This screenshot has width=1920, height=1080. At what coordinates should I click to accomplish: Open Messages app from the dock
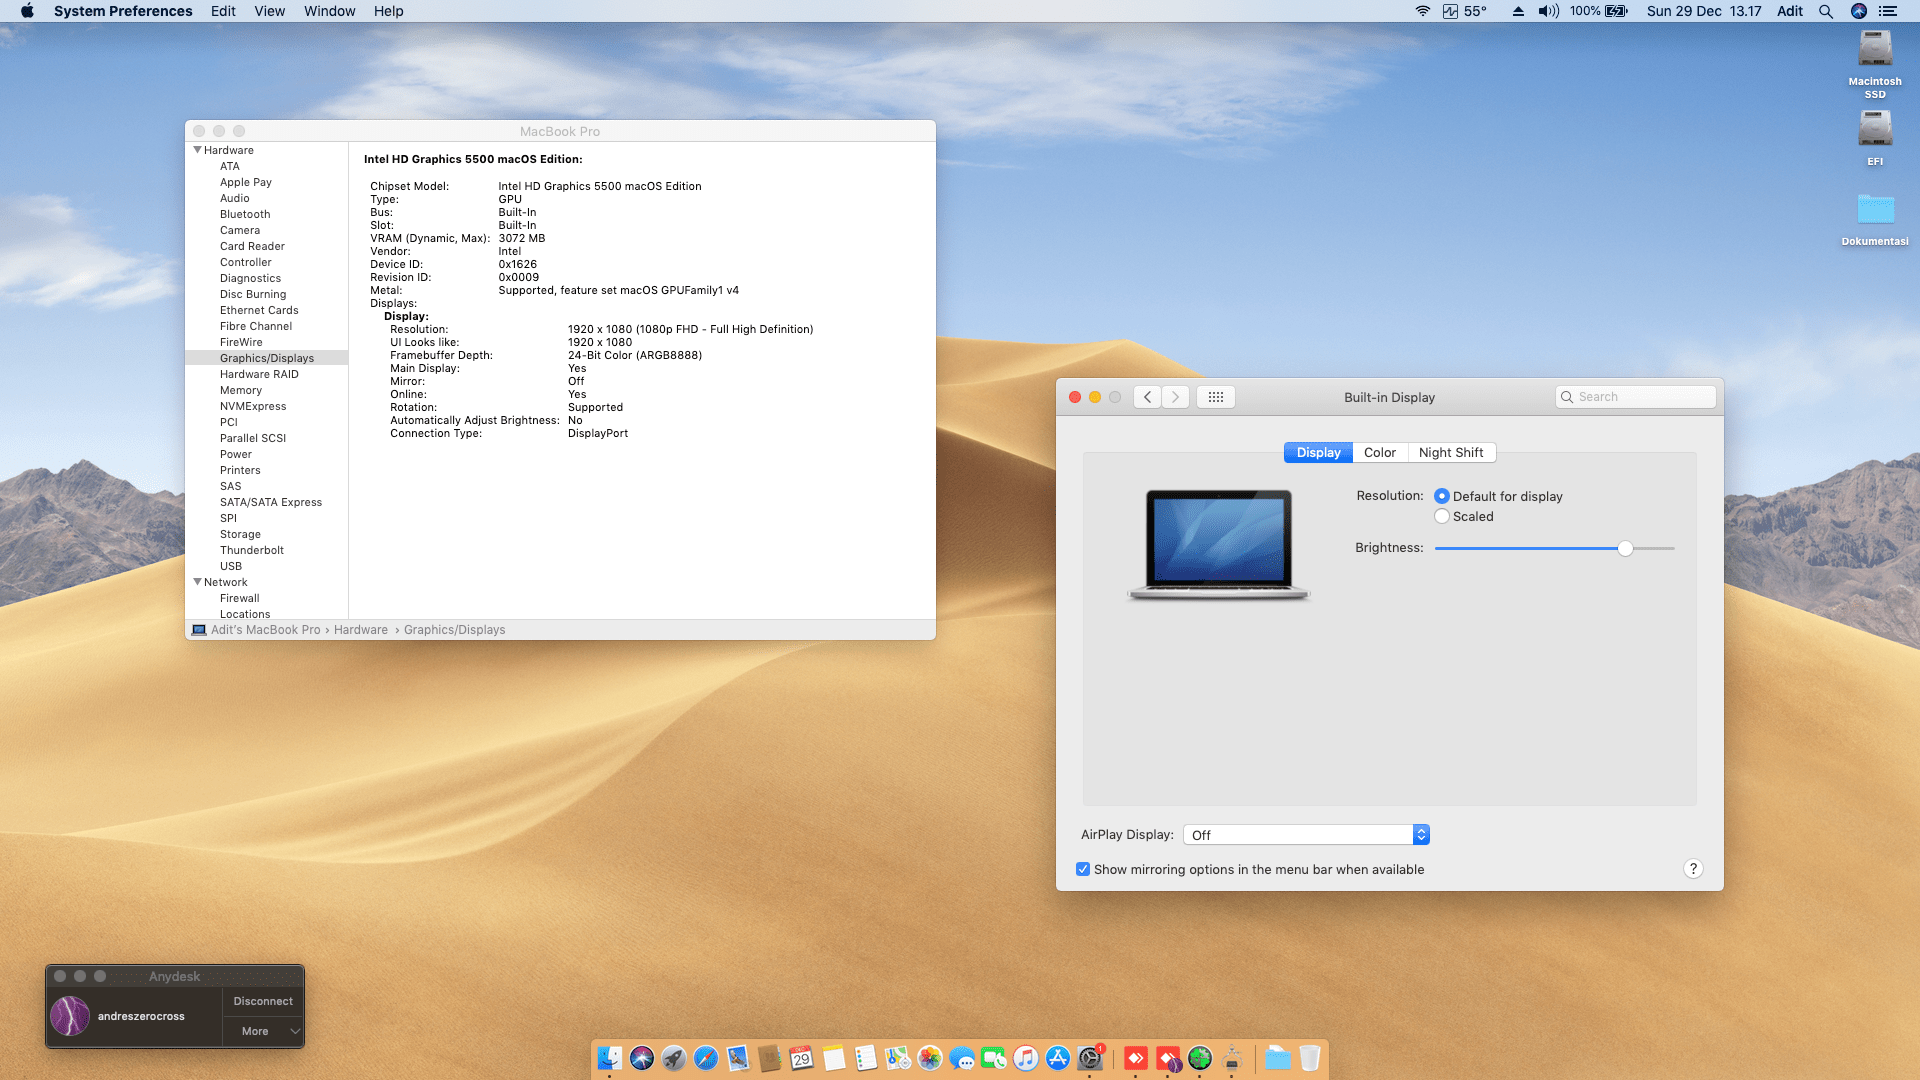click(x=962, y=1058)
